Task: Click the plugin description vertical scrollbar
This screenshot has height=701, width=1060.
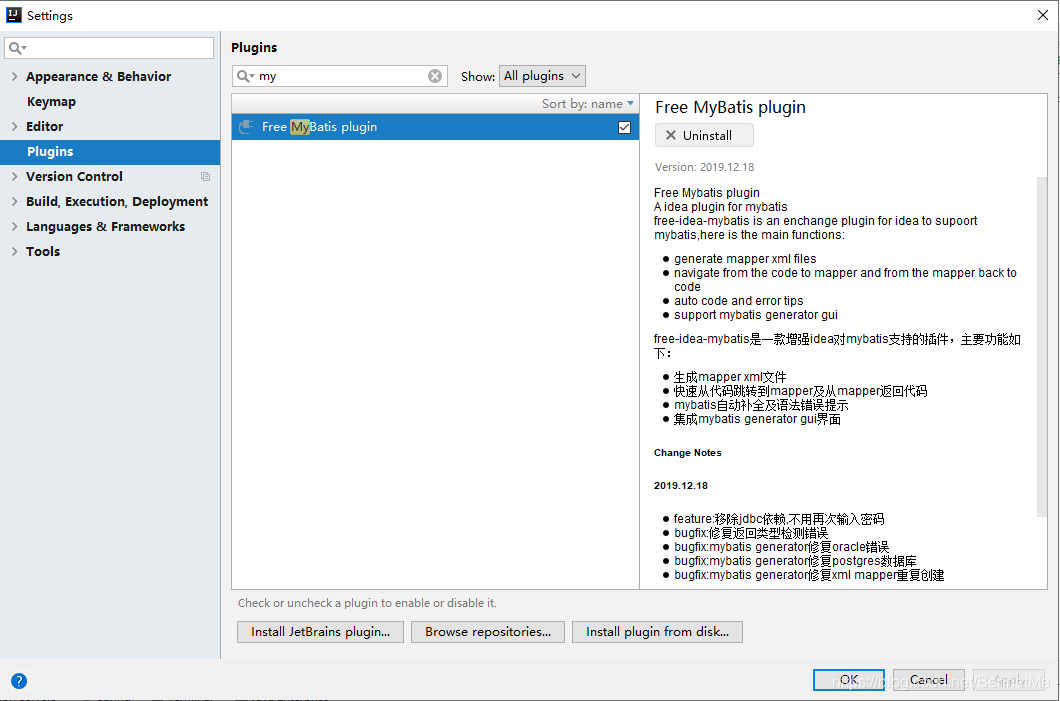Action: (x=1042, y=345)
